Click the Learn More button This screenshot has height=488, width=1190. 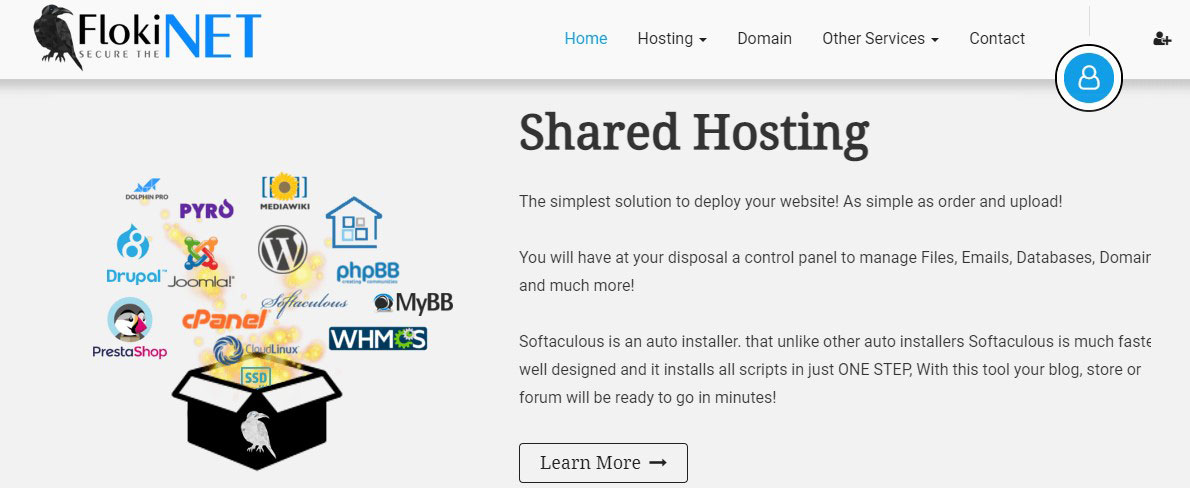click(603, 463)
